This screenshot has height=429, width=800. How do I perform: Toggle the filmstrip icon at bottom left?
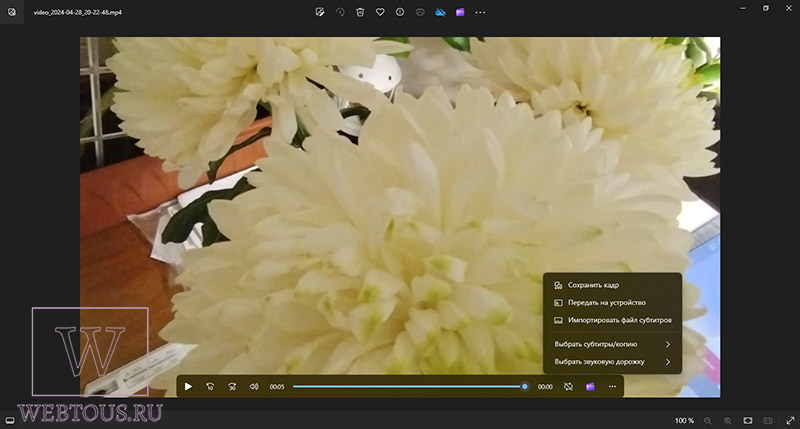click(x=10, y=420)
